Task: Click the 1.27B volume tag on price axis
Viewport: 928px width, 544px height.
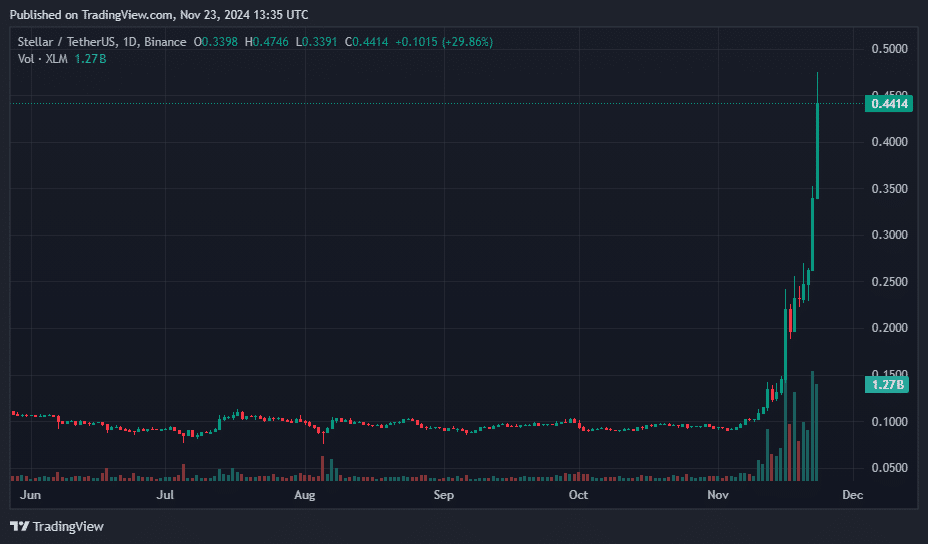Action: (887, 384)
